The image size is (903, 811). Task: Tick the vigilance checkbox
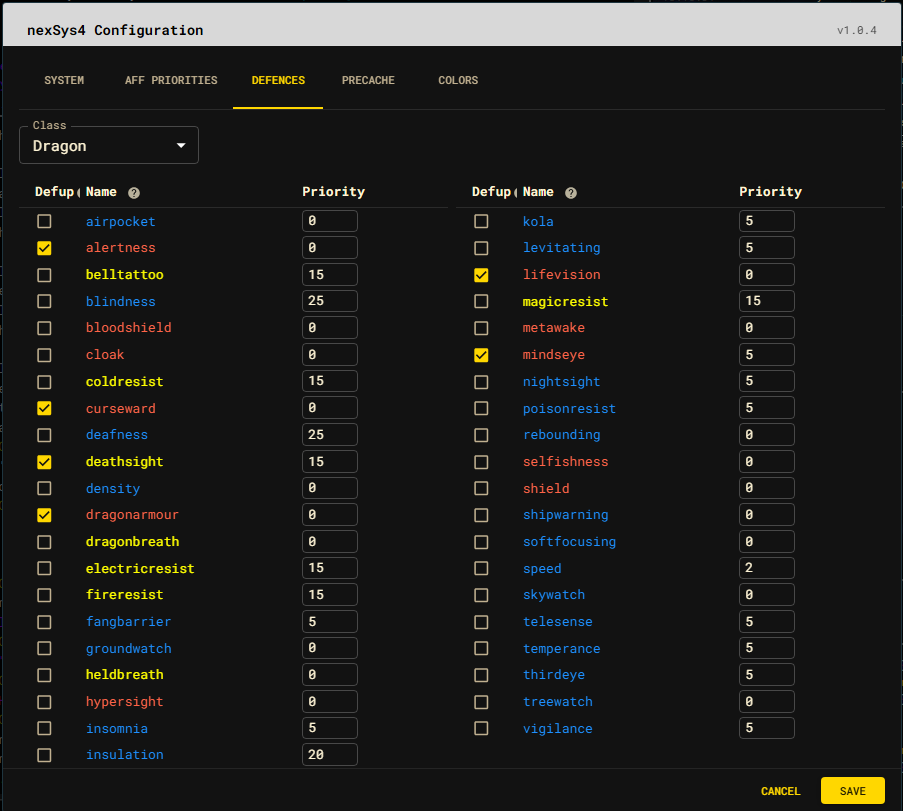point(481,729)
